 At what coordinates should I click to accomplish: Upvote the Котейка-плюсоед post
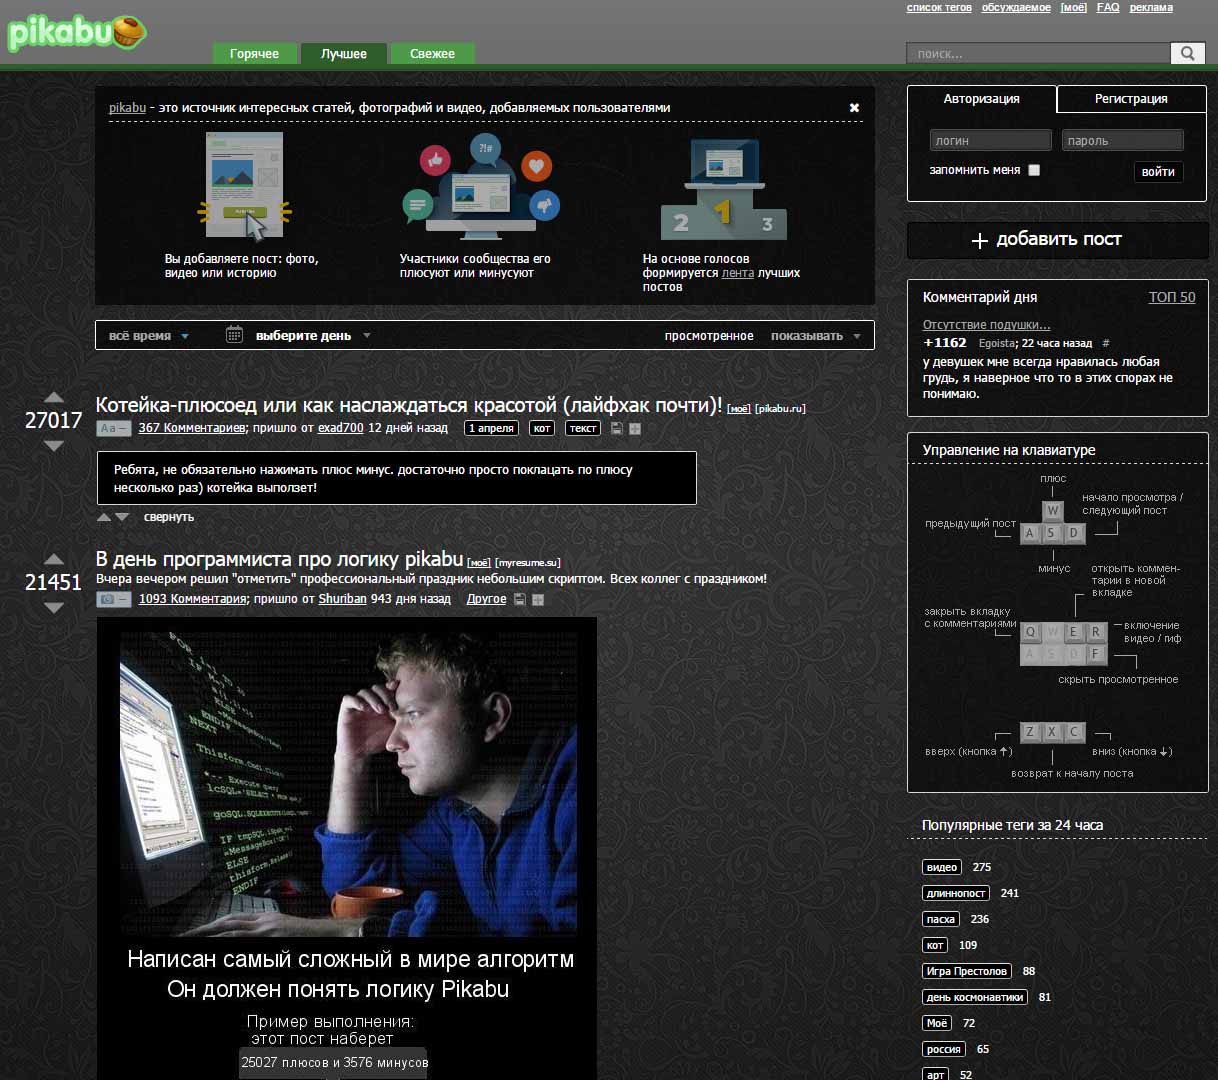(x=54, y=397)
